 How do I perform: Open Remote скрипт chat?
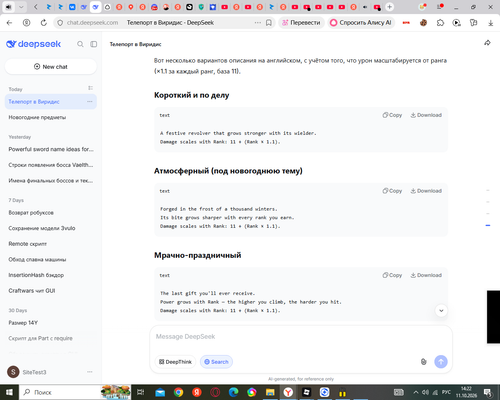tap(51, 244)
